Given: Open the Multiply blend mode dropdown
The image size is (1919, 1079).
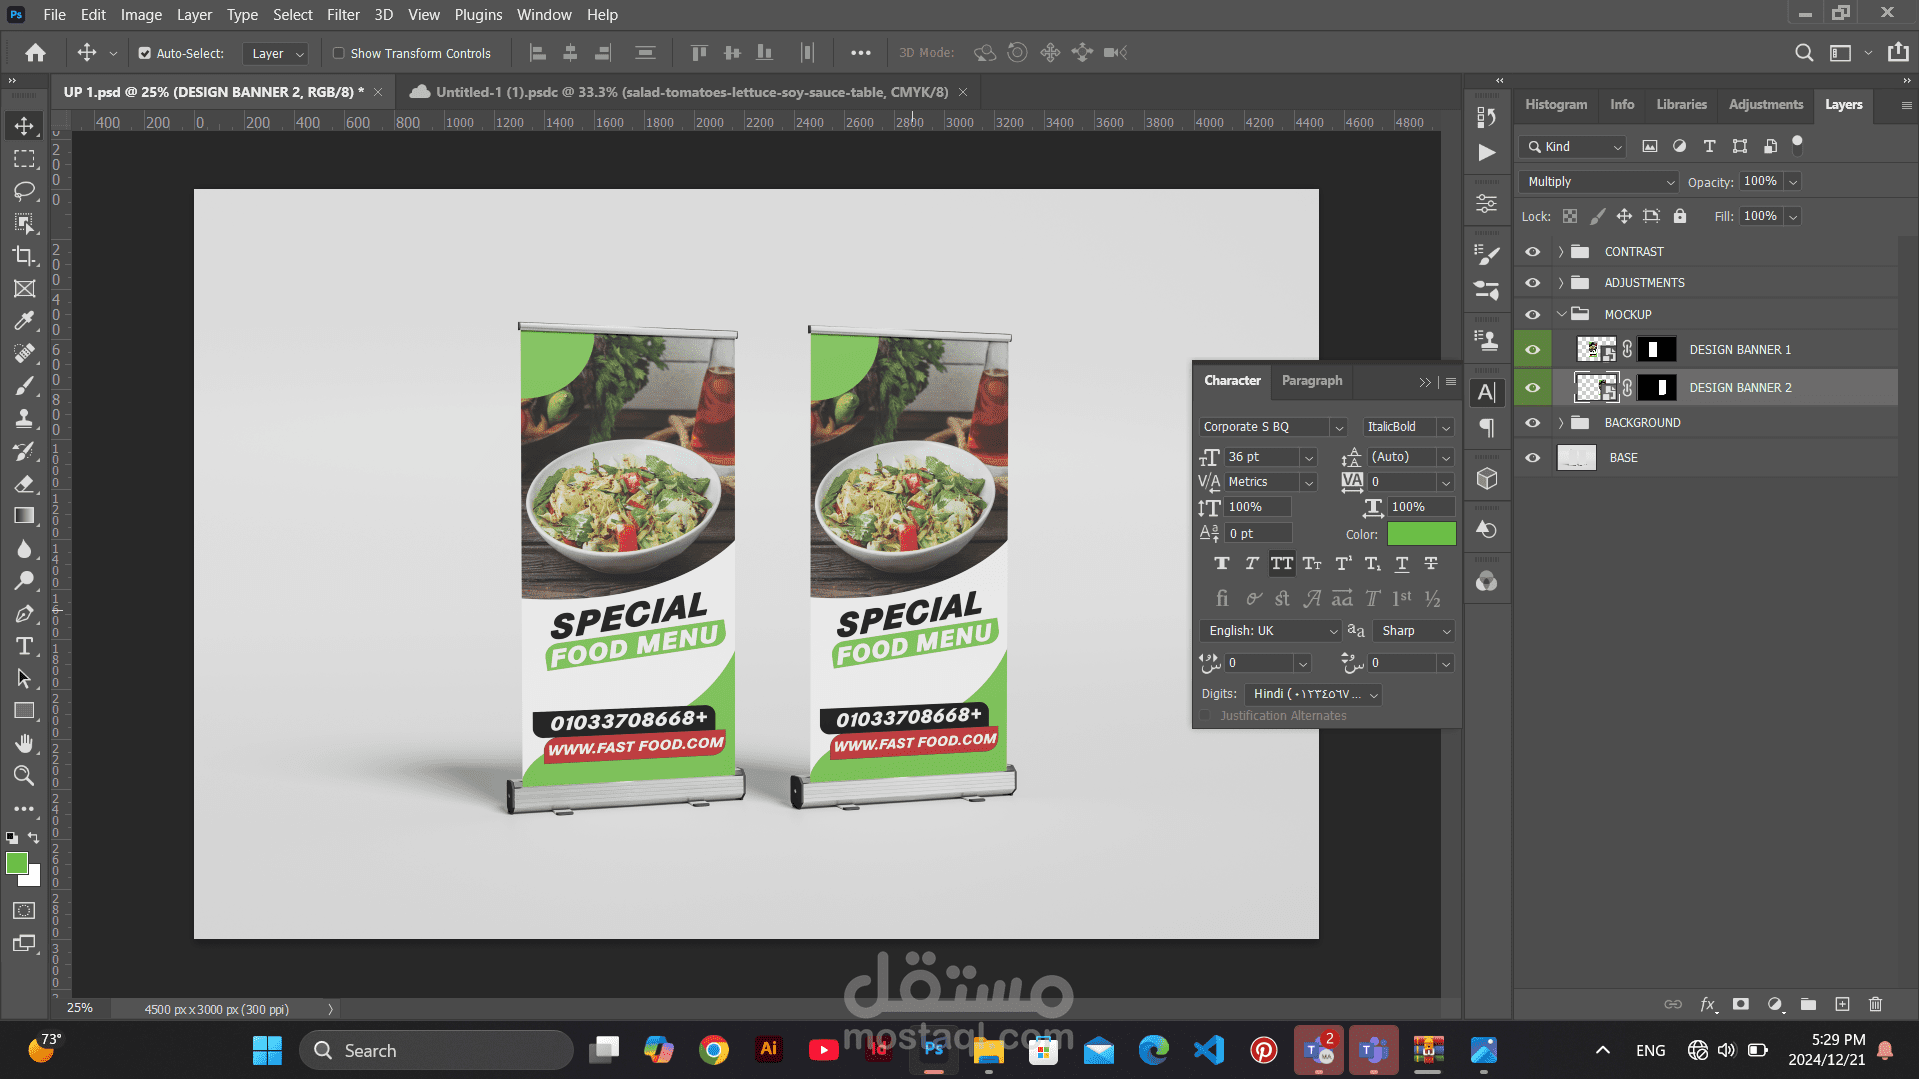Looking at the screenshot, I should 1597,182.
